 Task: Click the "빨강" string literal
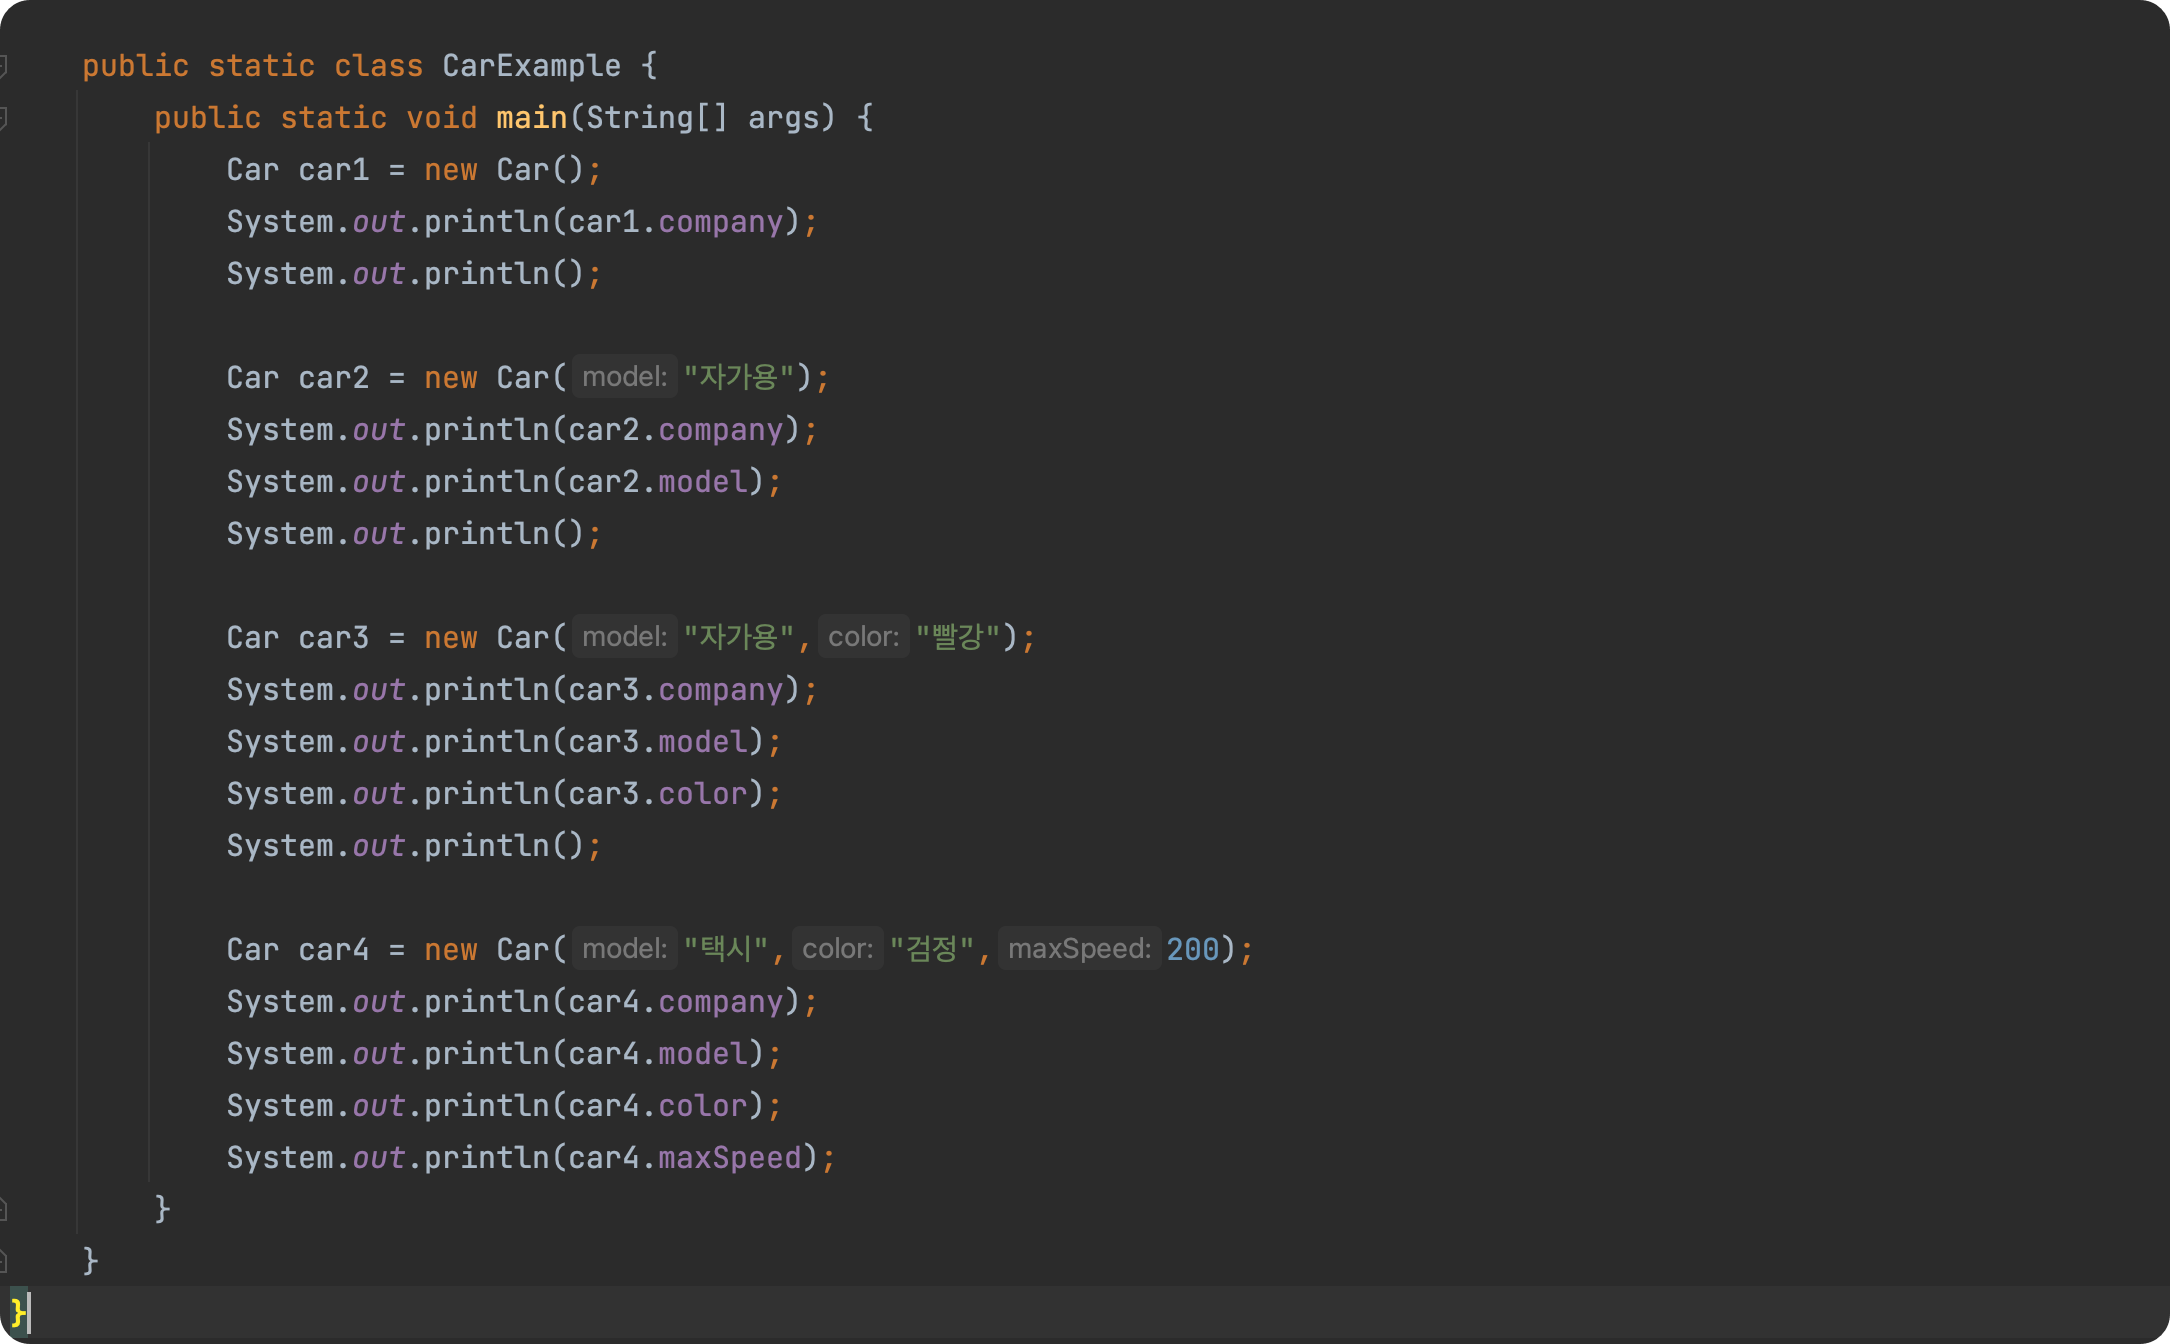tap(958, 637)
